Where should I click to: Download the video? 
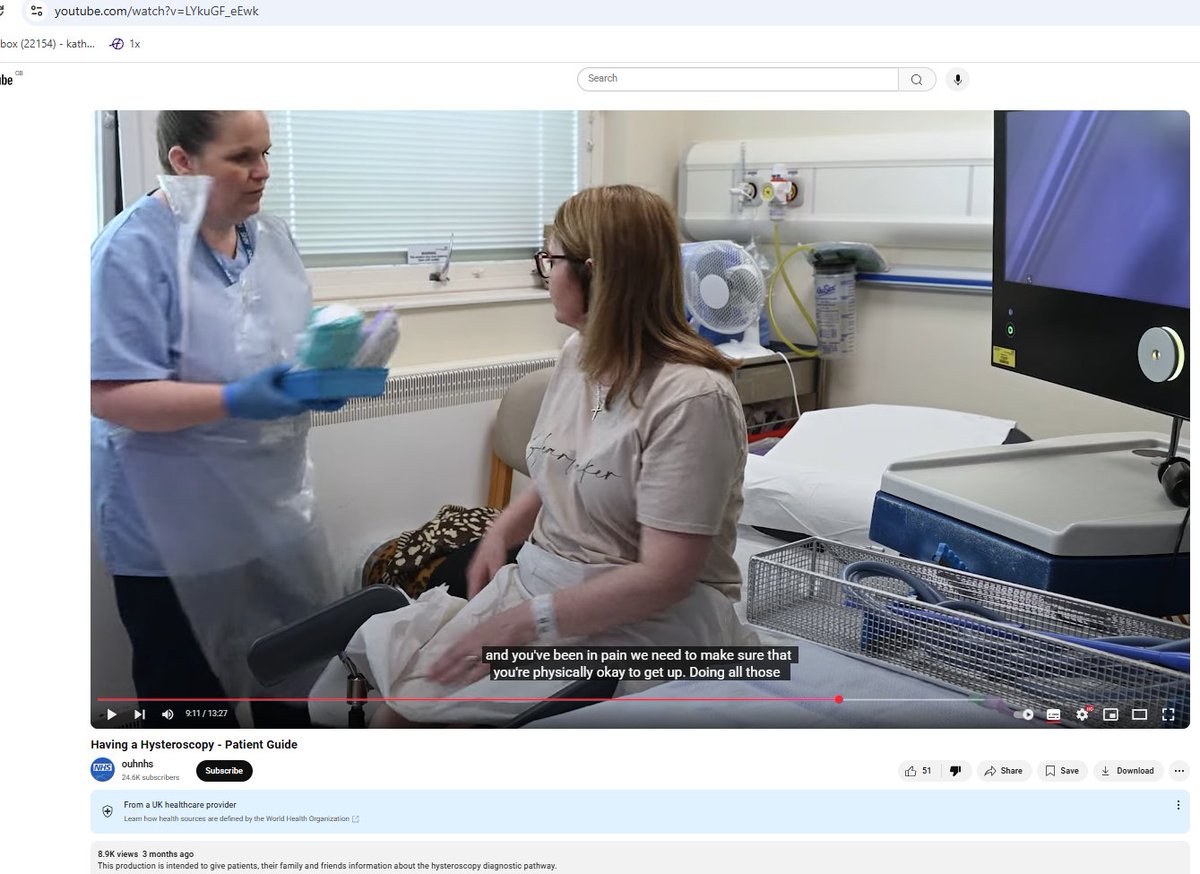click(1127, 771)
